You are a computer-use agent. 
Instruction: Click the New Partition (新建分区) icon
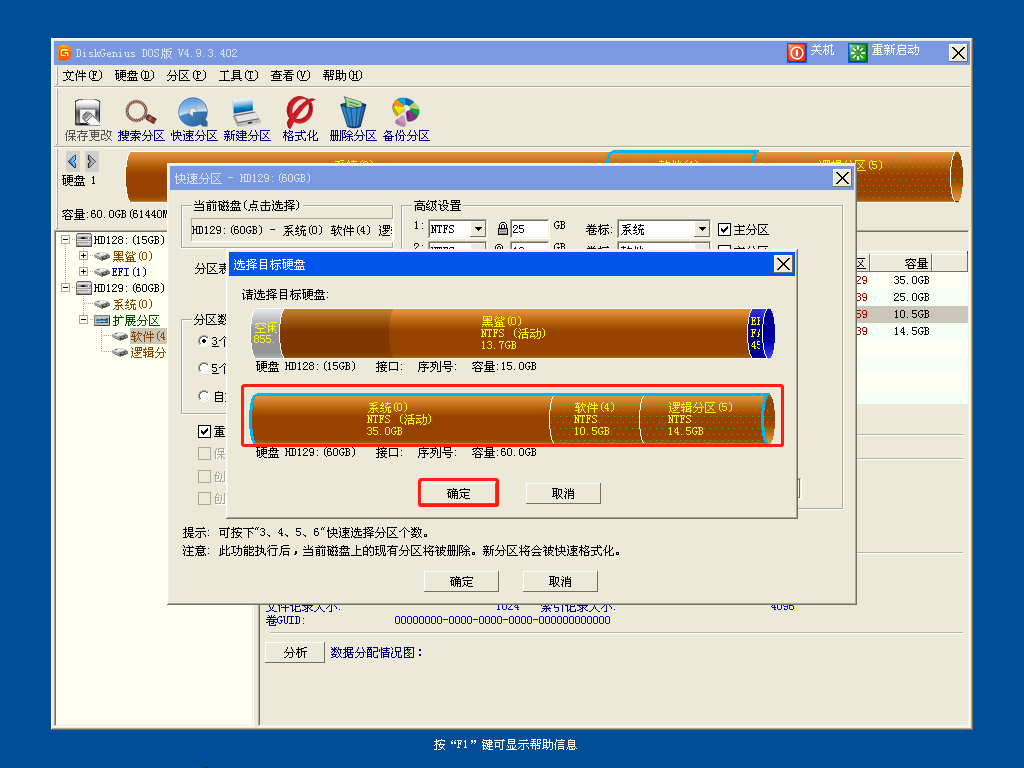tap(247, 120)
